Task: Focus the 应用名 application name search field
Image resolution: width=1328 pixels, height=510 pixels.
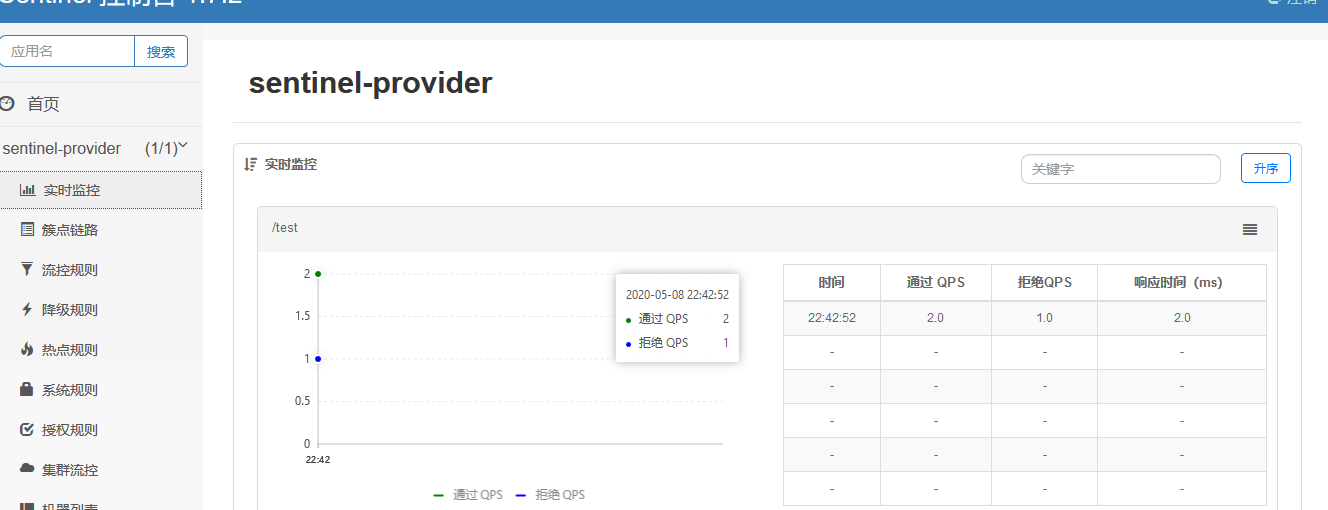Action: coord(67,52)
